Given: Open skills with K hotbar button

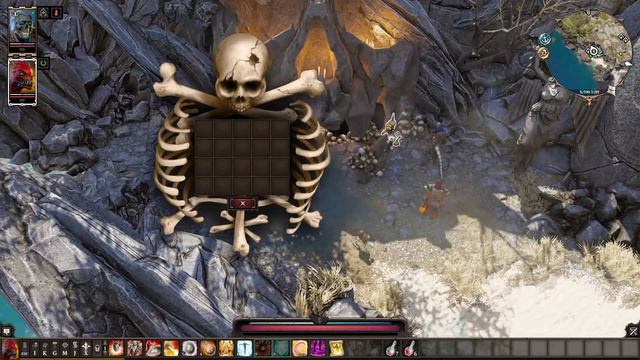Looking at the screenshot, I should [45, 349].
